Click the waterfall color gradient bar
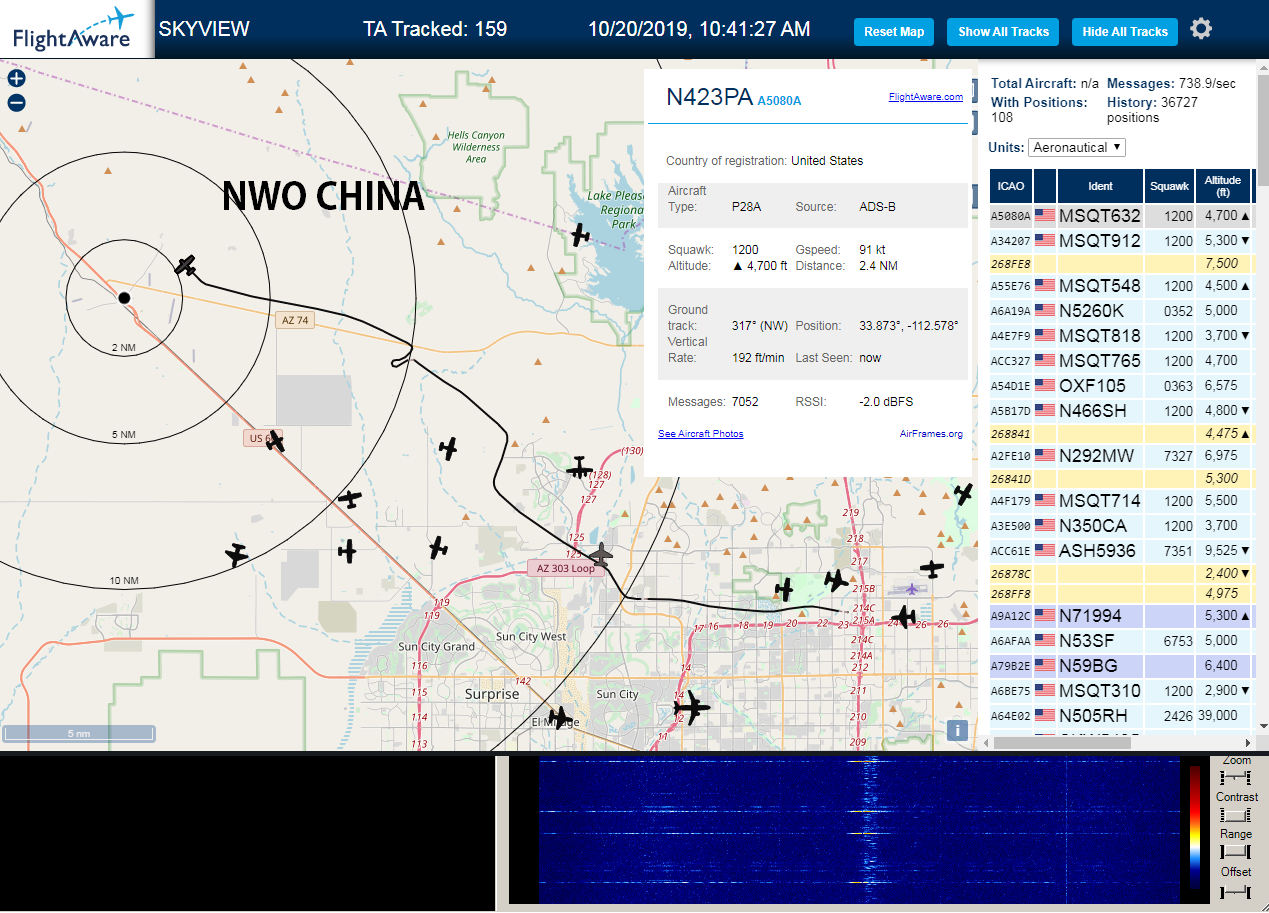Viewport: 1269px width, 913px height. coord(1194,827)
